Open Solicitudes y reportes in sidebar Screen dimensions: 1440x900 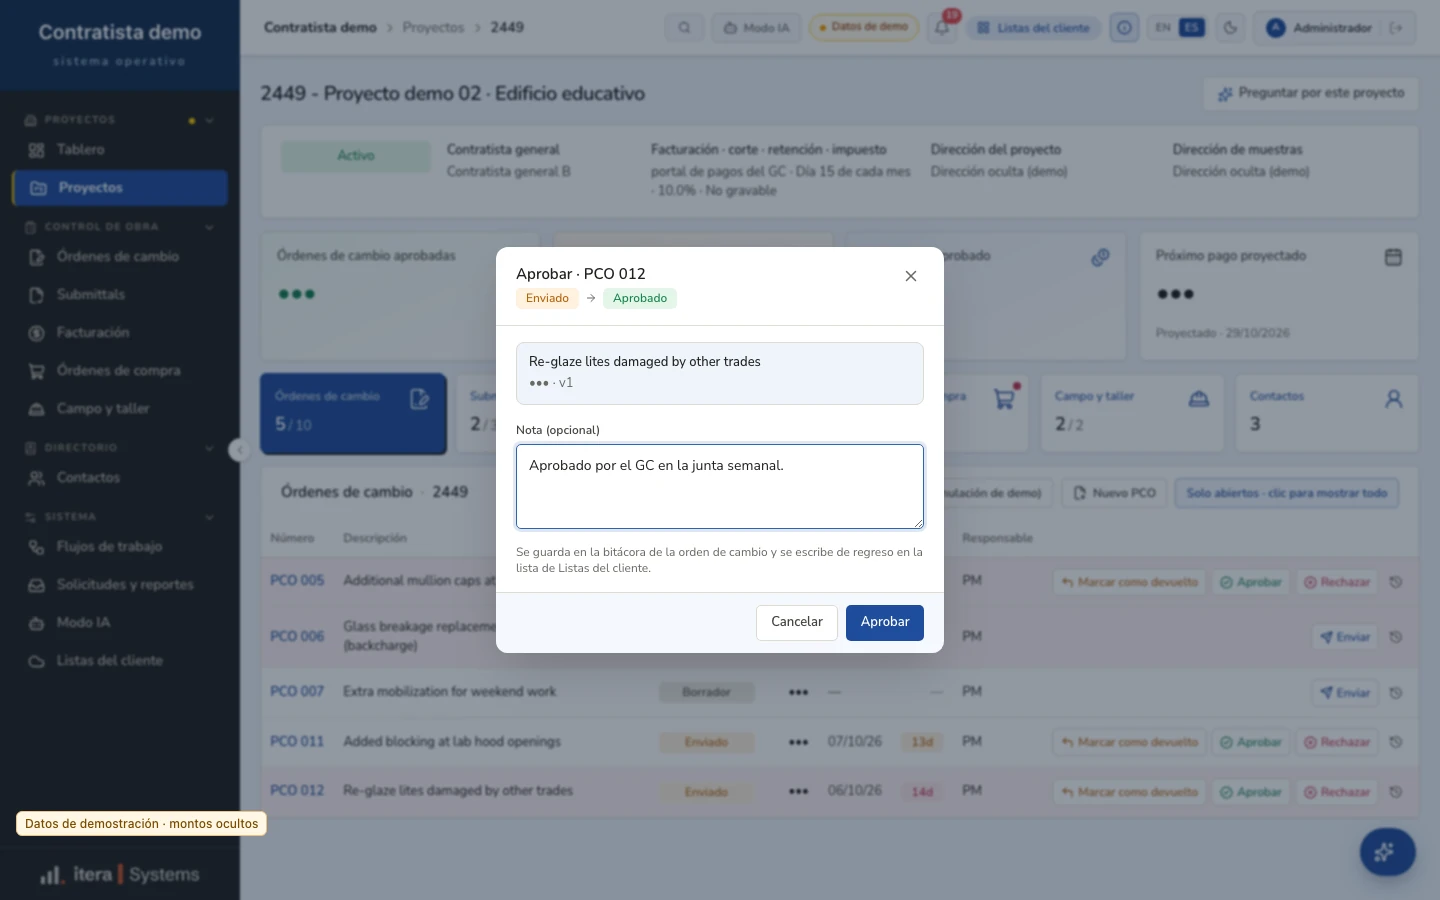click(120, 585)
